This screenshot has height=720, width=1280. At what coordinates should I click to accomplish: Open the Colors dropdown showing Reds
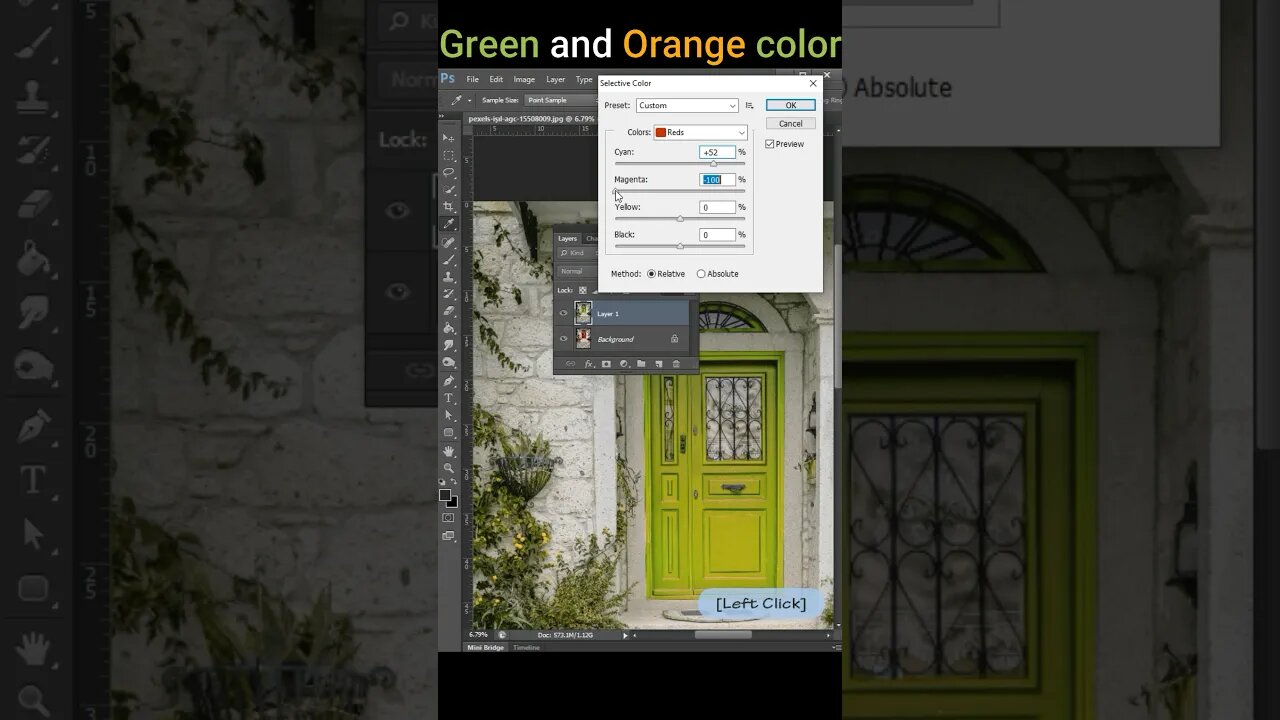[700, 132]
